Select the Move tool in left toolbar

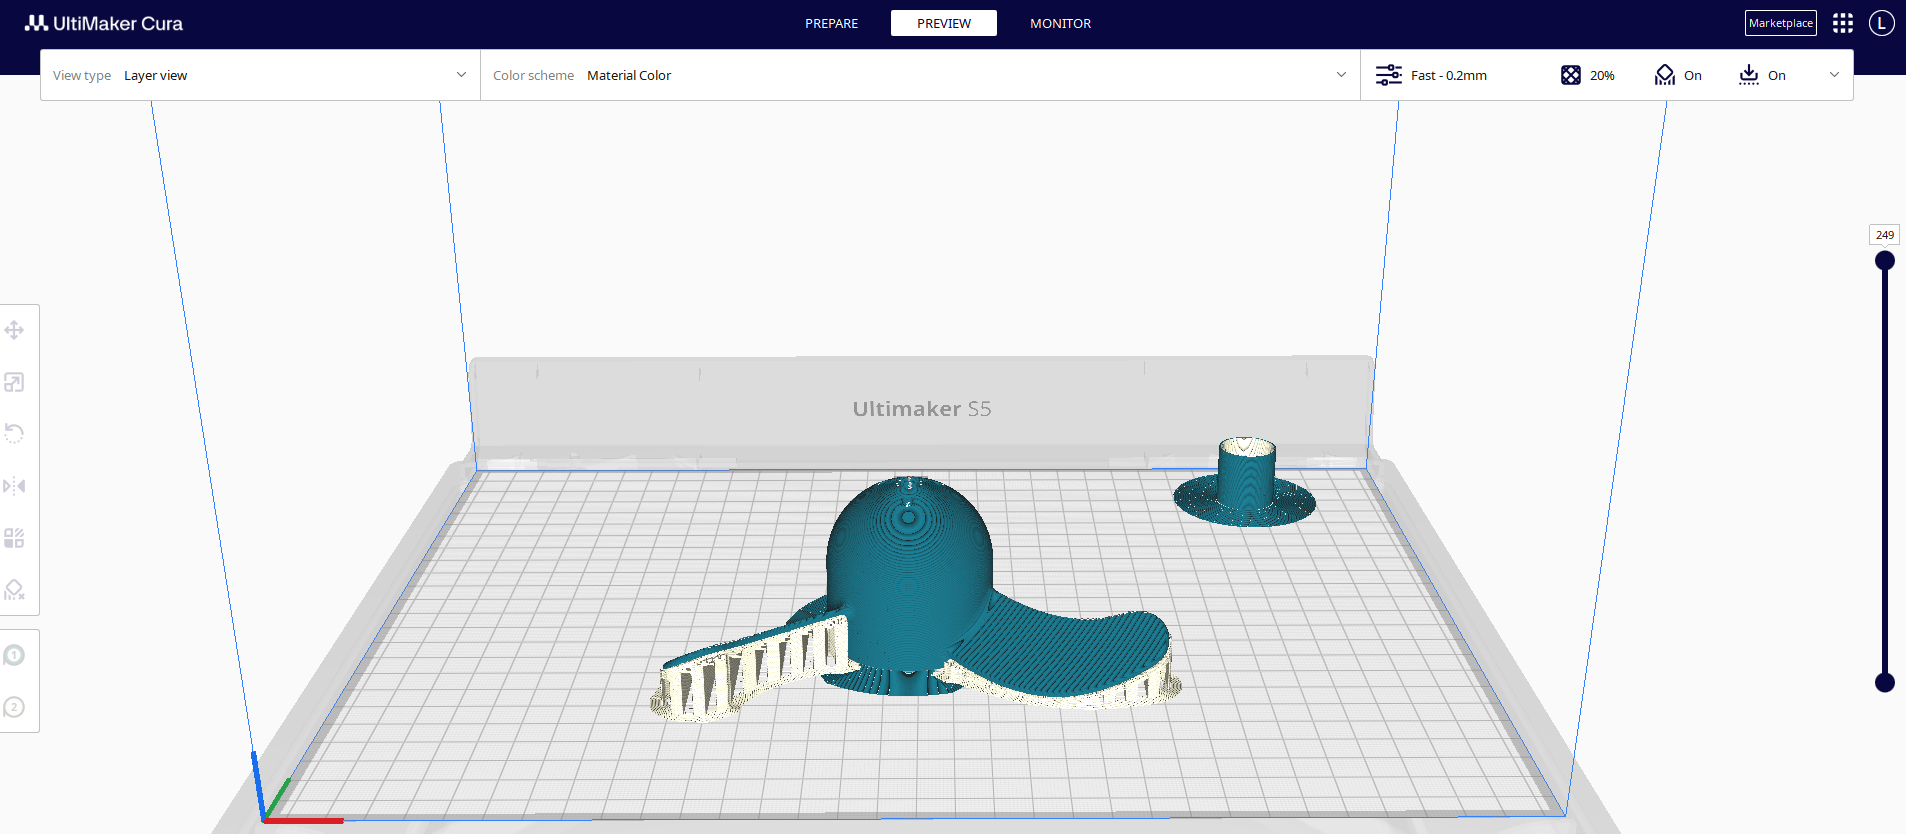click(14, 330)
